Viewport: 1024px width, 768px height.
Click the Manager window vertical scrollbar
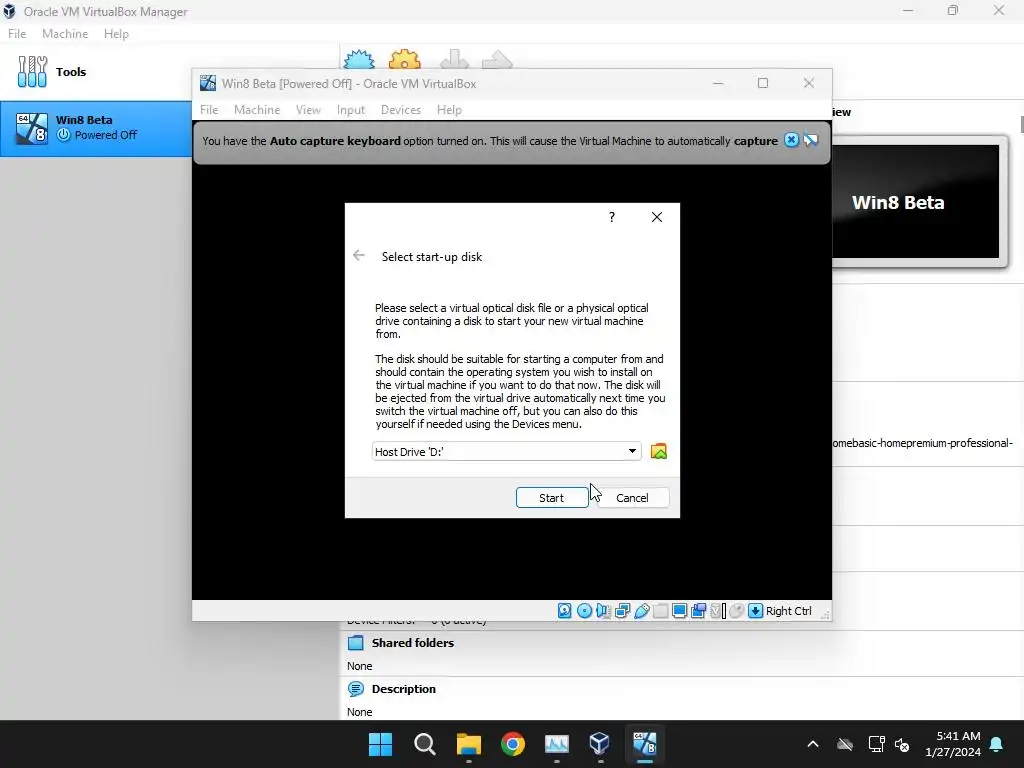1021,124
